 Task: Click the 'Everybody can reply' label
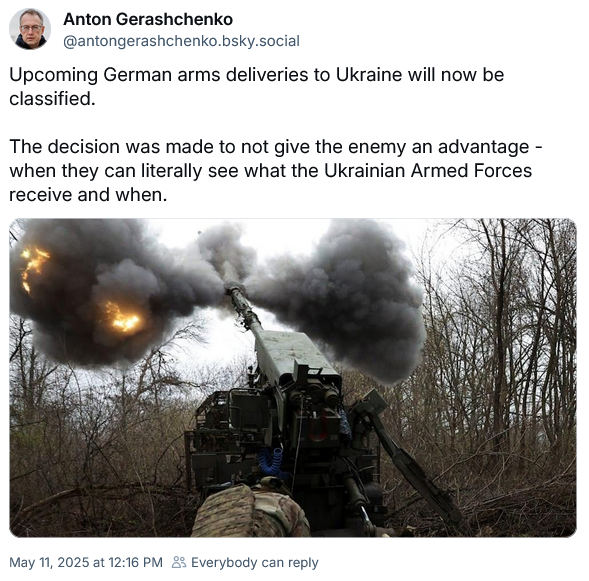coord(255,562)
